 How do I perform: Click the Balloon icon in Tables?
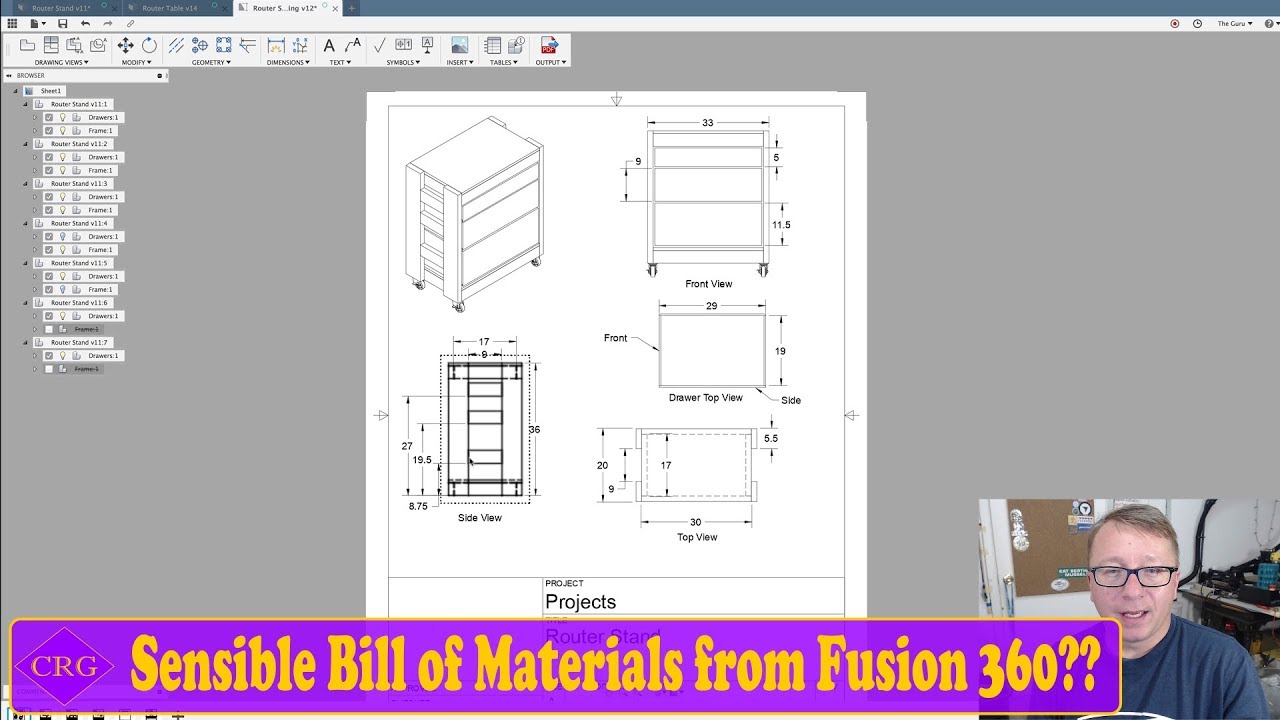click(x=516, y=45)
